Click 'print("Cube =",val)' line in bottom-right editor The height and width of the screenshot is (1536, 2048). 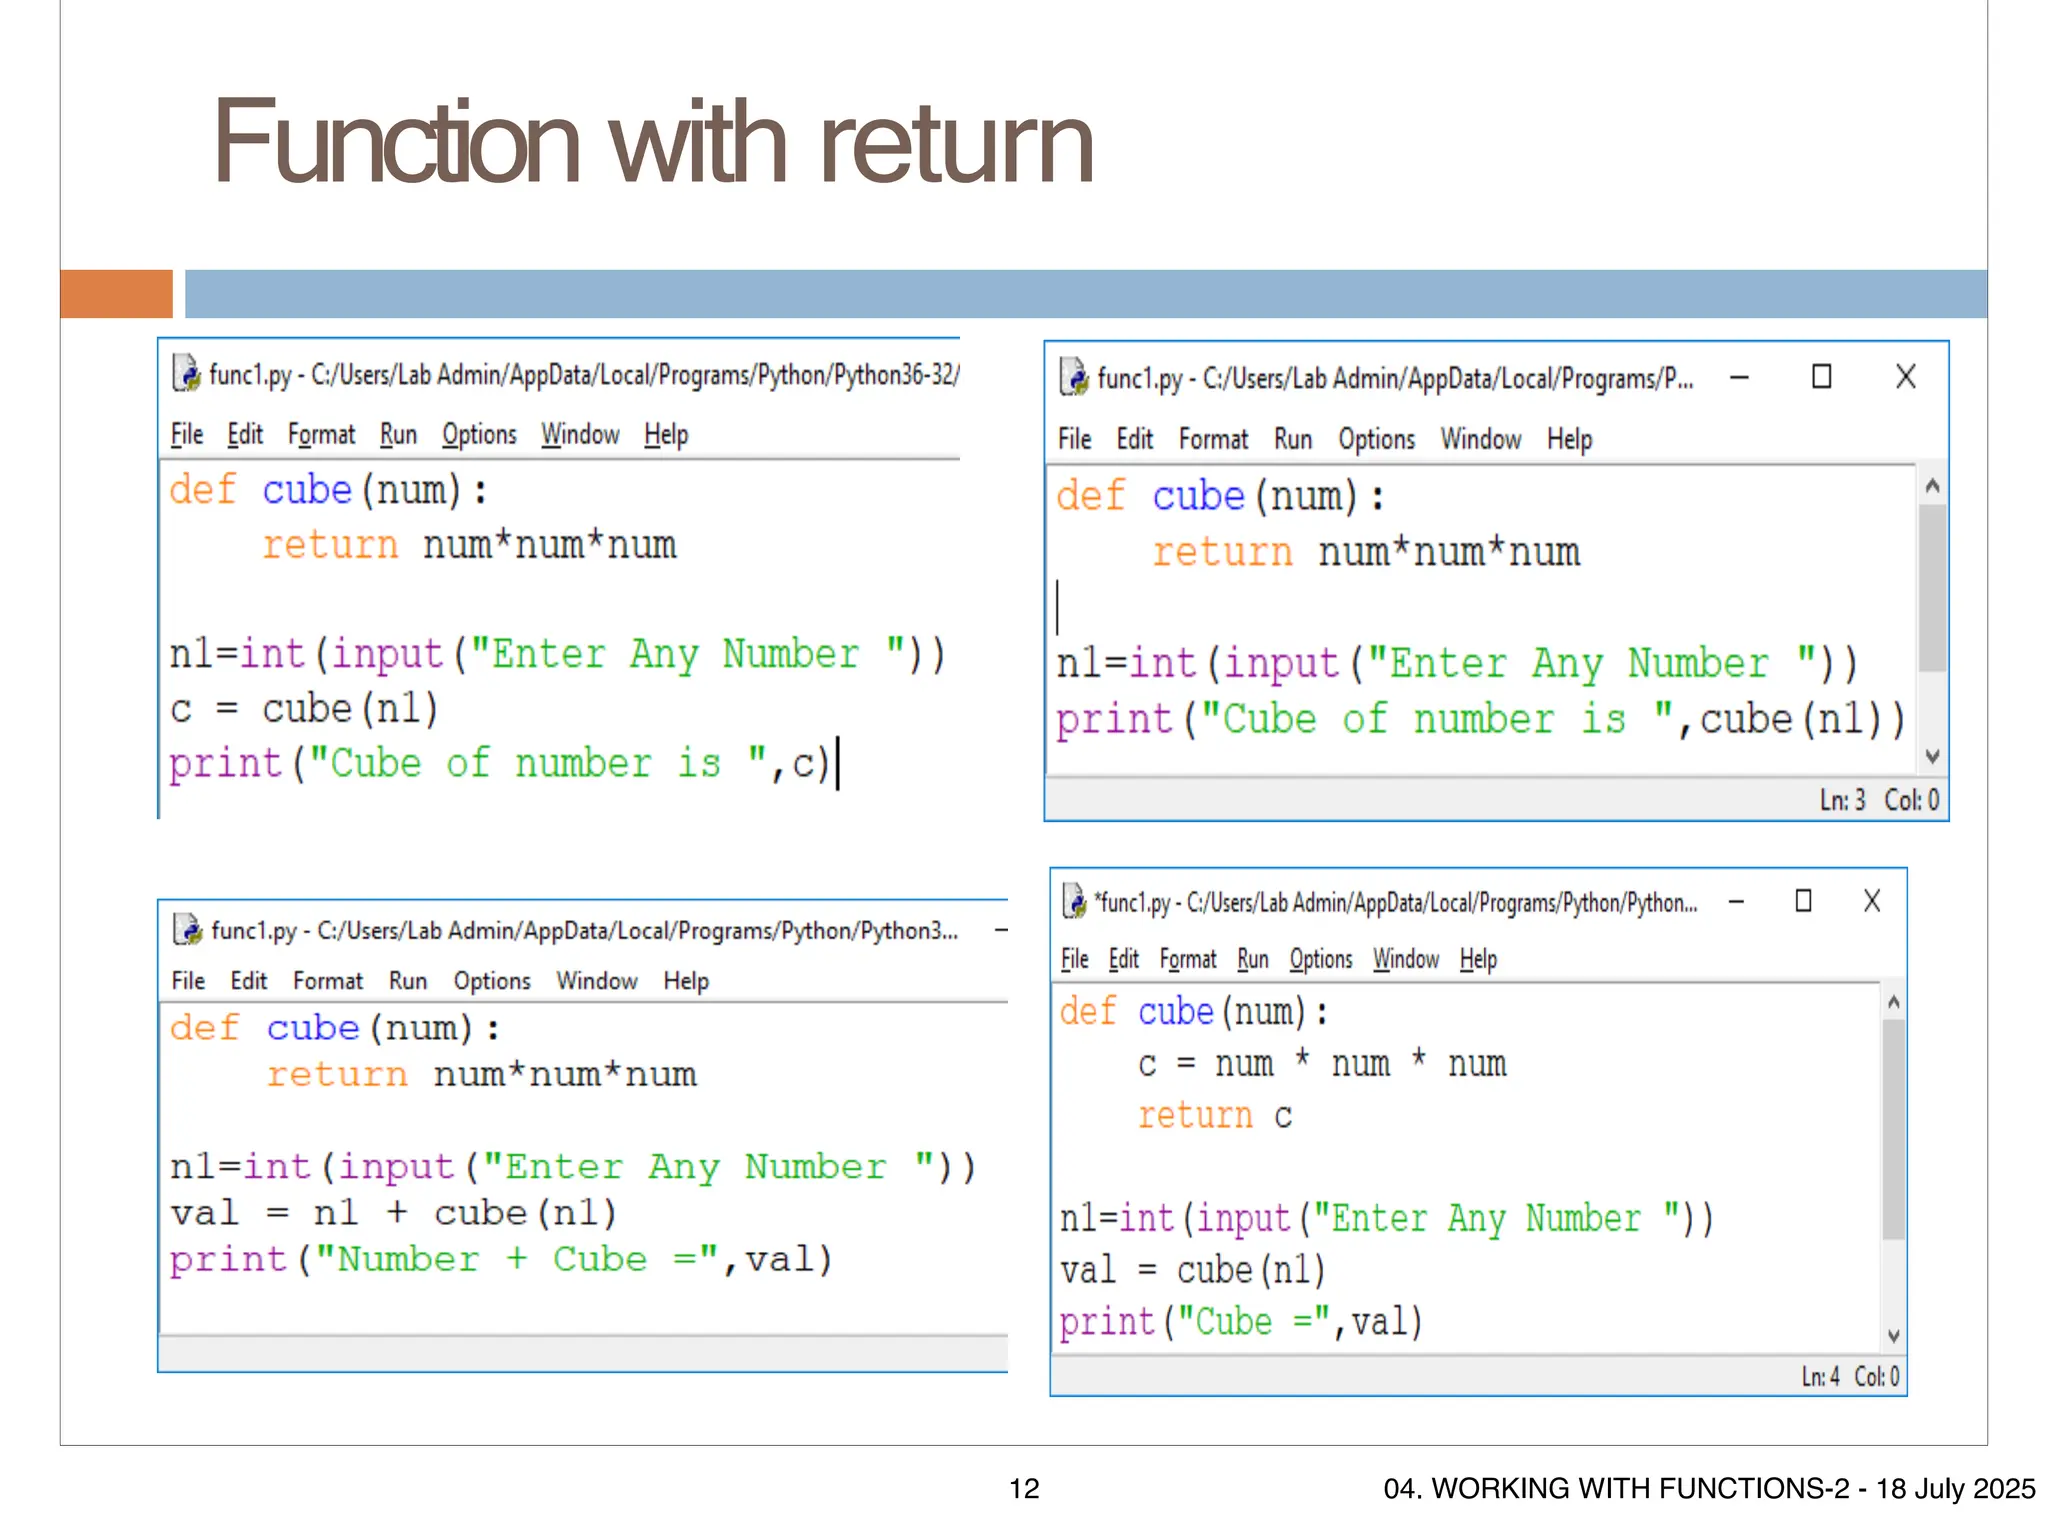pyautogui.click(x=1241, y=1322)
